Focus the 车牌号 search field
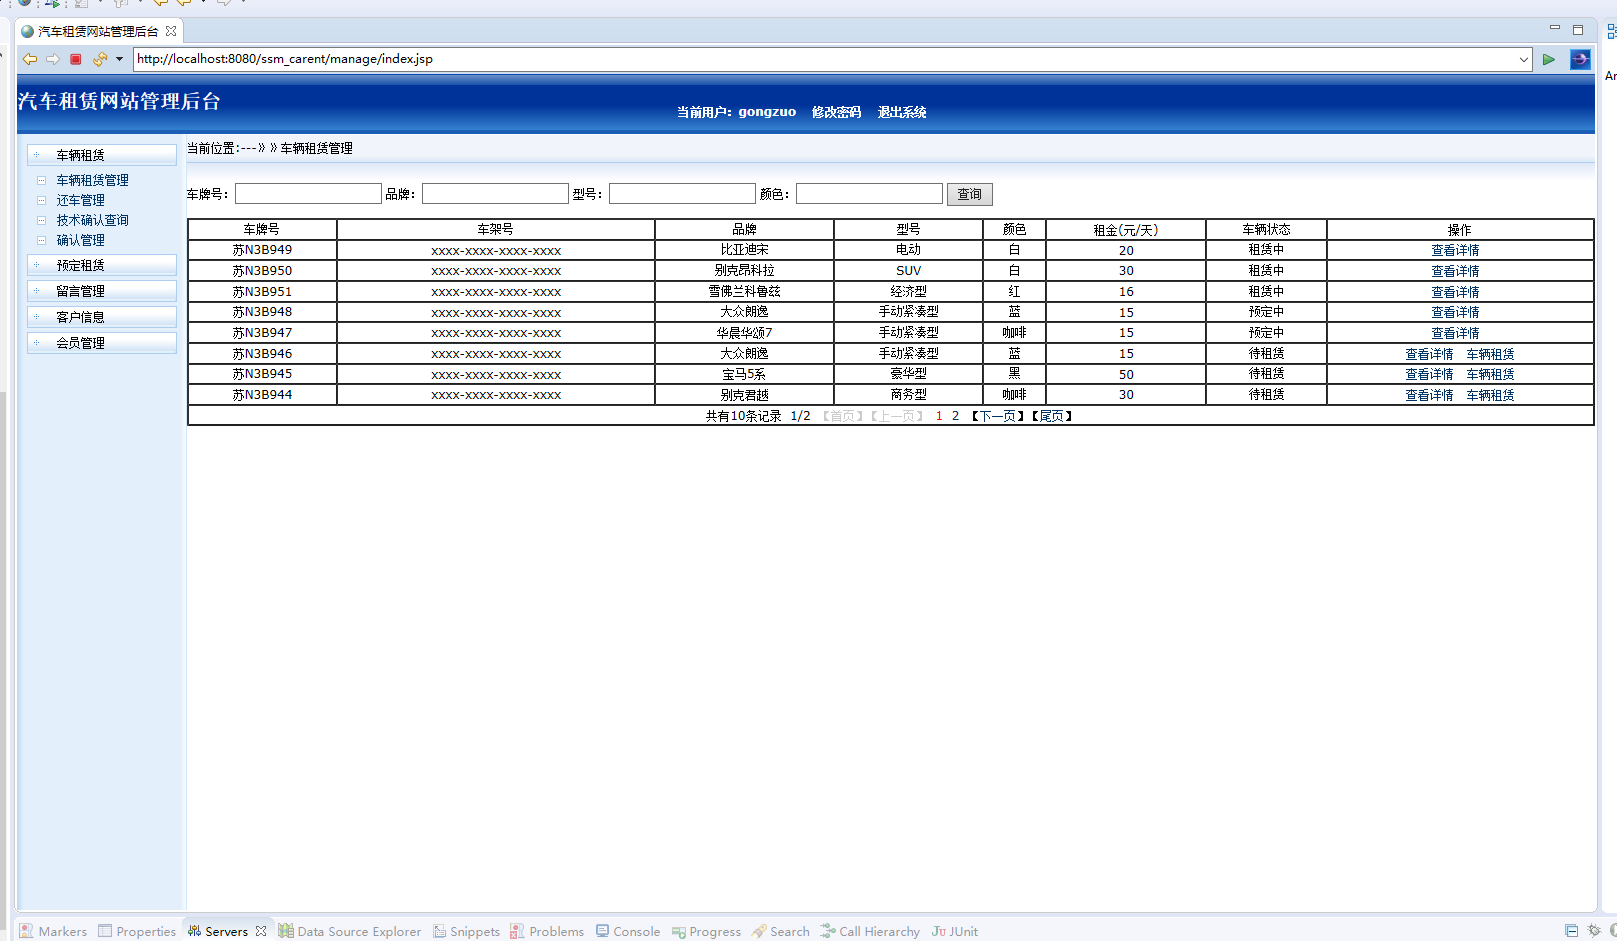This screenshot has height=941, width=1617. (308, 194)
